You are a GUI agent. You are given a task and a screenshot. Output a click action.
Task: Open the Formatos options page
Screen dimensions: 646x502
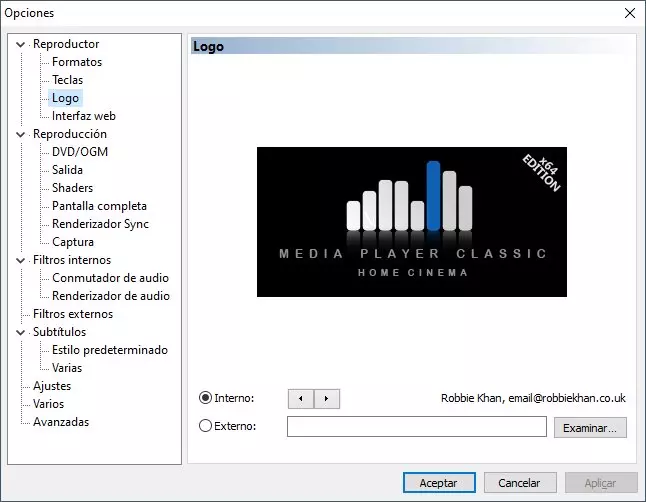77,62
